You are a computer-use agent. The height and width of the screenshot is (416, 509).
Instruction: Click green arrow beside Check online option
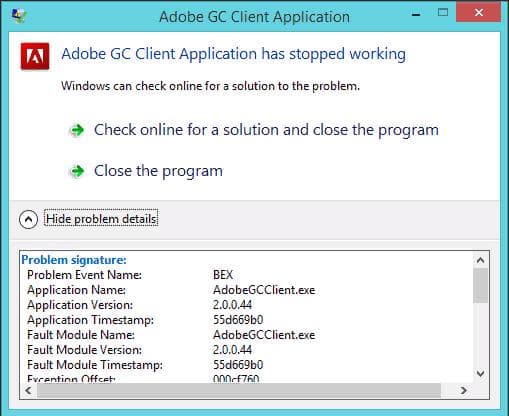coord(78,130)
